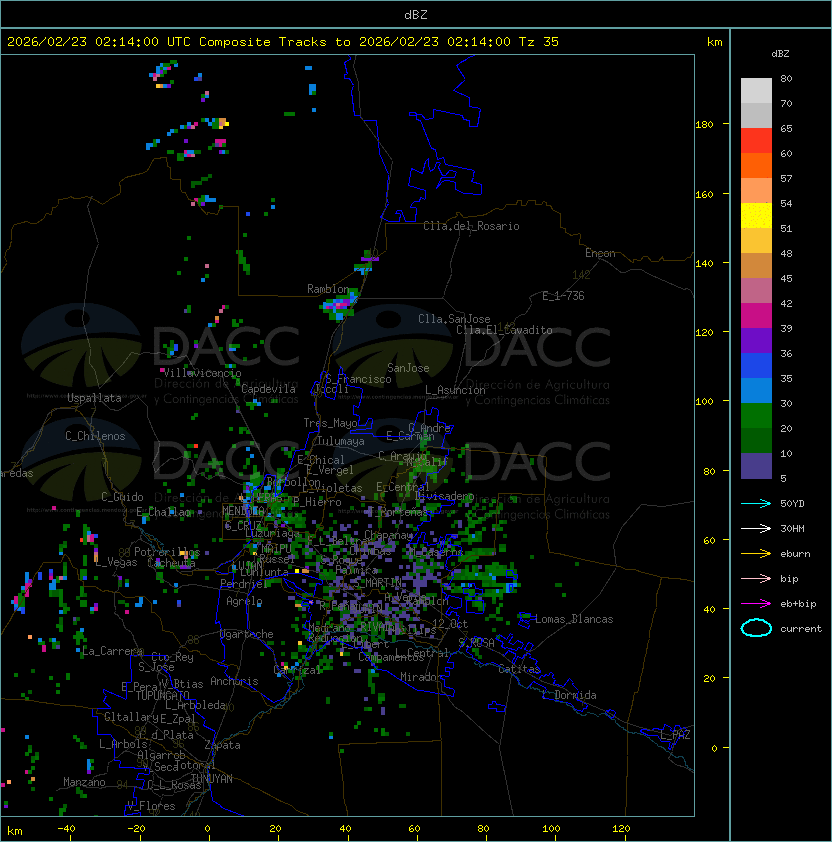Click the eb+bip magenta arrow legend icon
Image resolution: width=832 pixels, height=842 pixels.
click(756, 604)
